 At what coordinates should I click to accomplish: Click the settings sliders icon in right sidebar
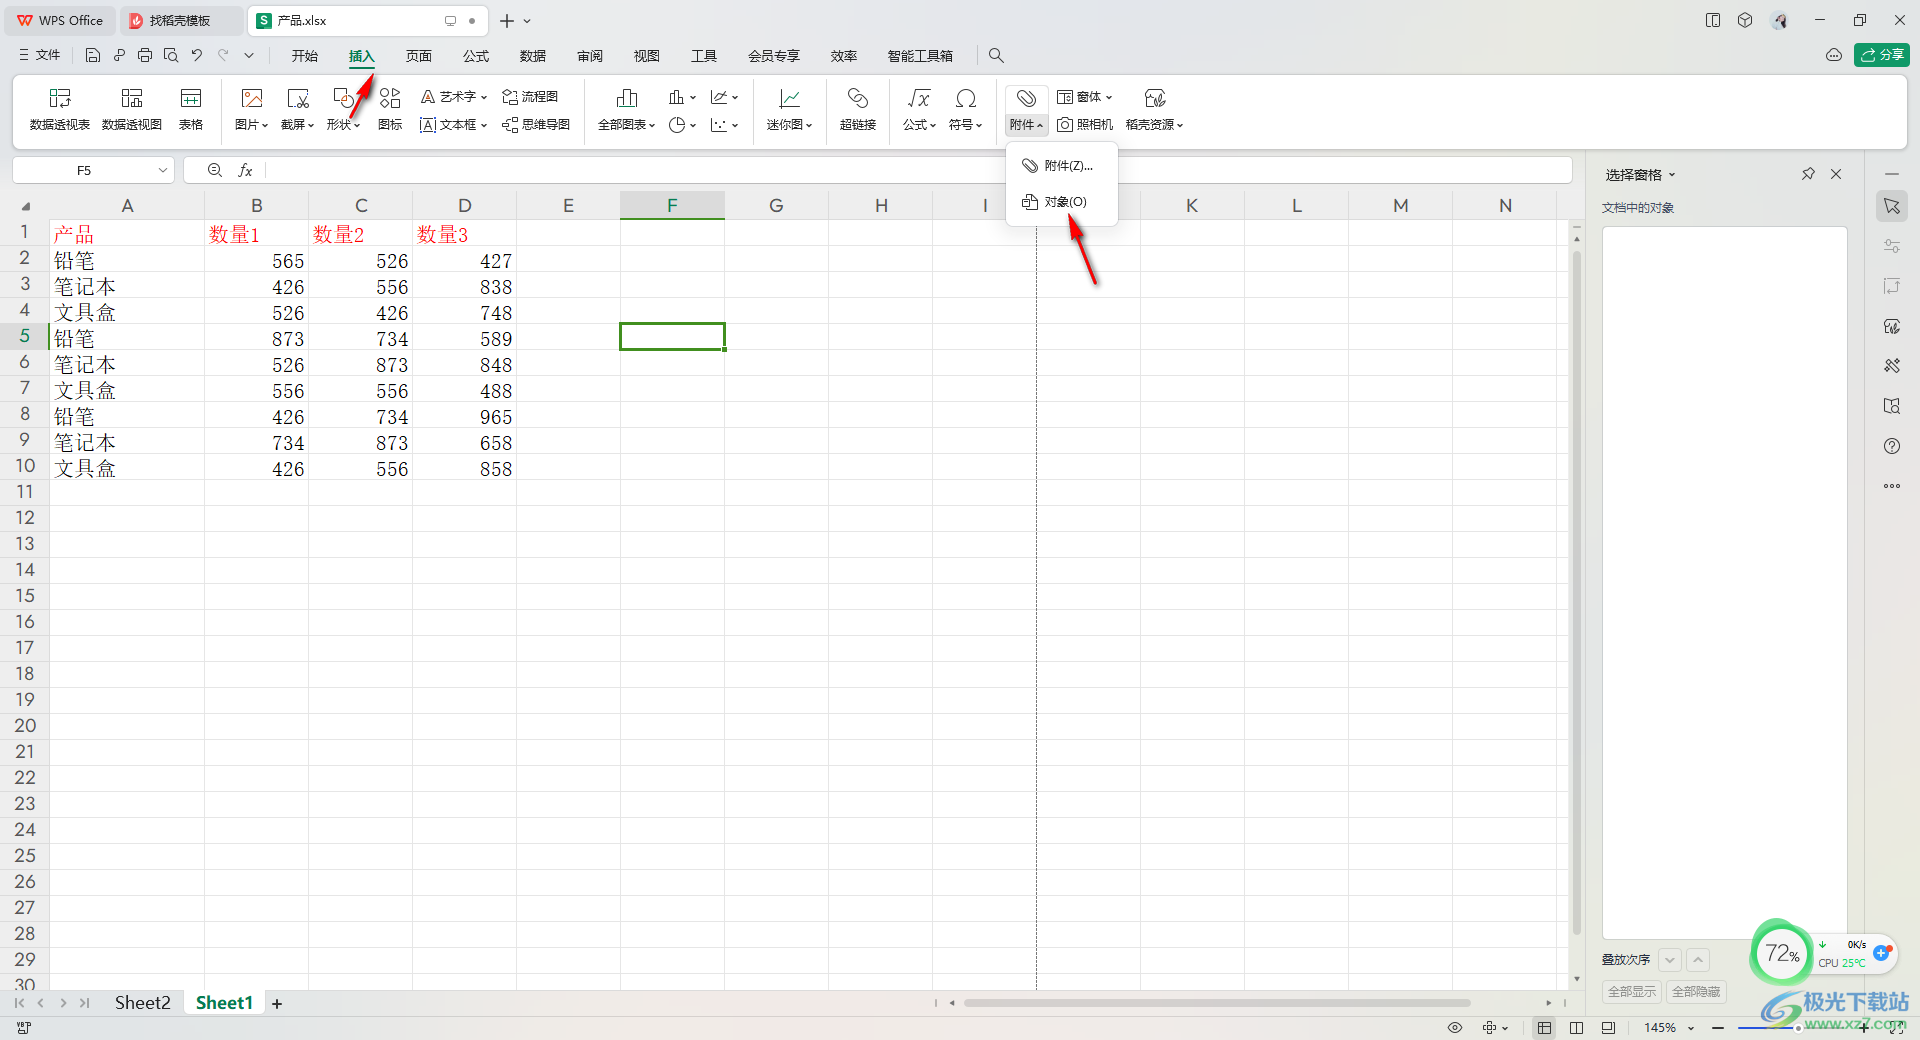click(1892, 246)
